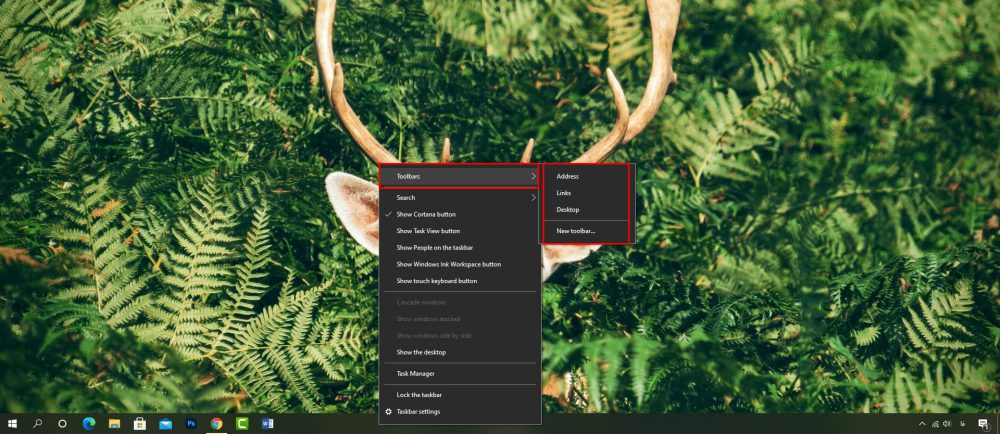The image size is (1000, 434).
Task: Open File Explorer from the taskbar
Action: [x=114, y=424]
